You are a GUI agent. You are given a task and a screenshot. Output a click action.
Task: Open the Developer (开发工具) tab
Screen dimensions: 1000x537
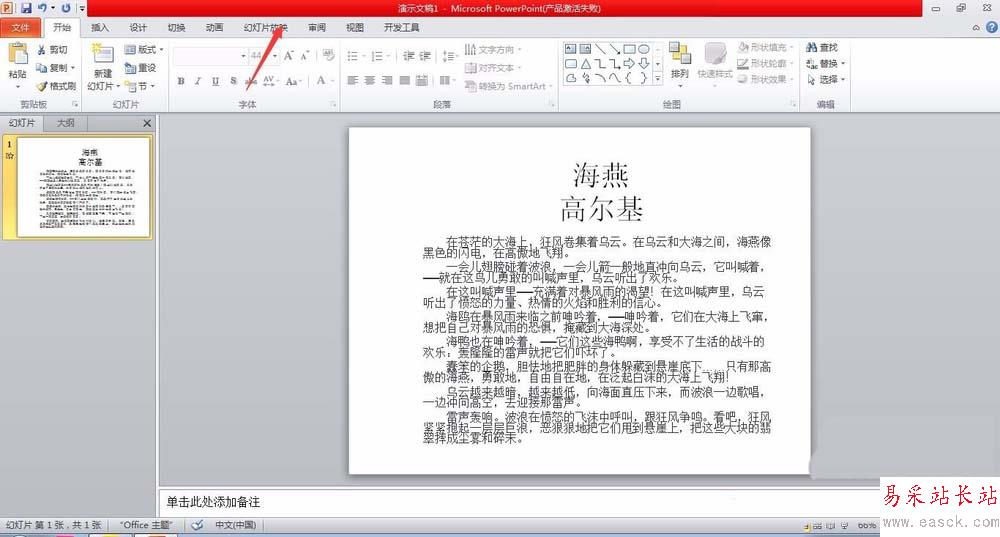pos(402,27)
